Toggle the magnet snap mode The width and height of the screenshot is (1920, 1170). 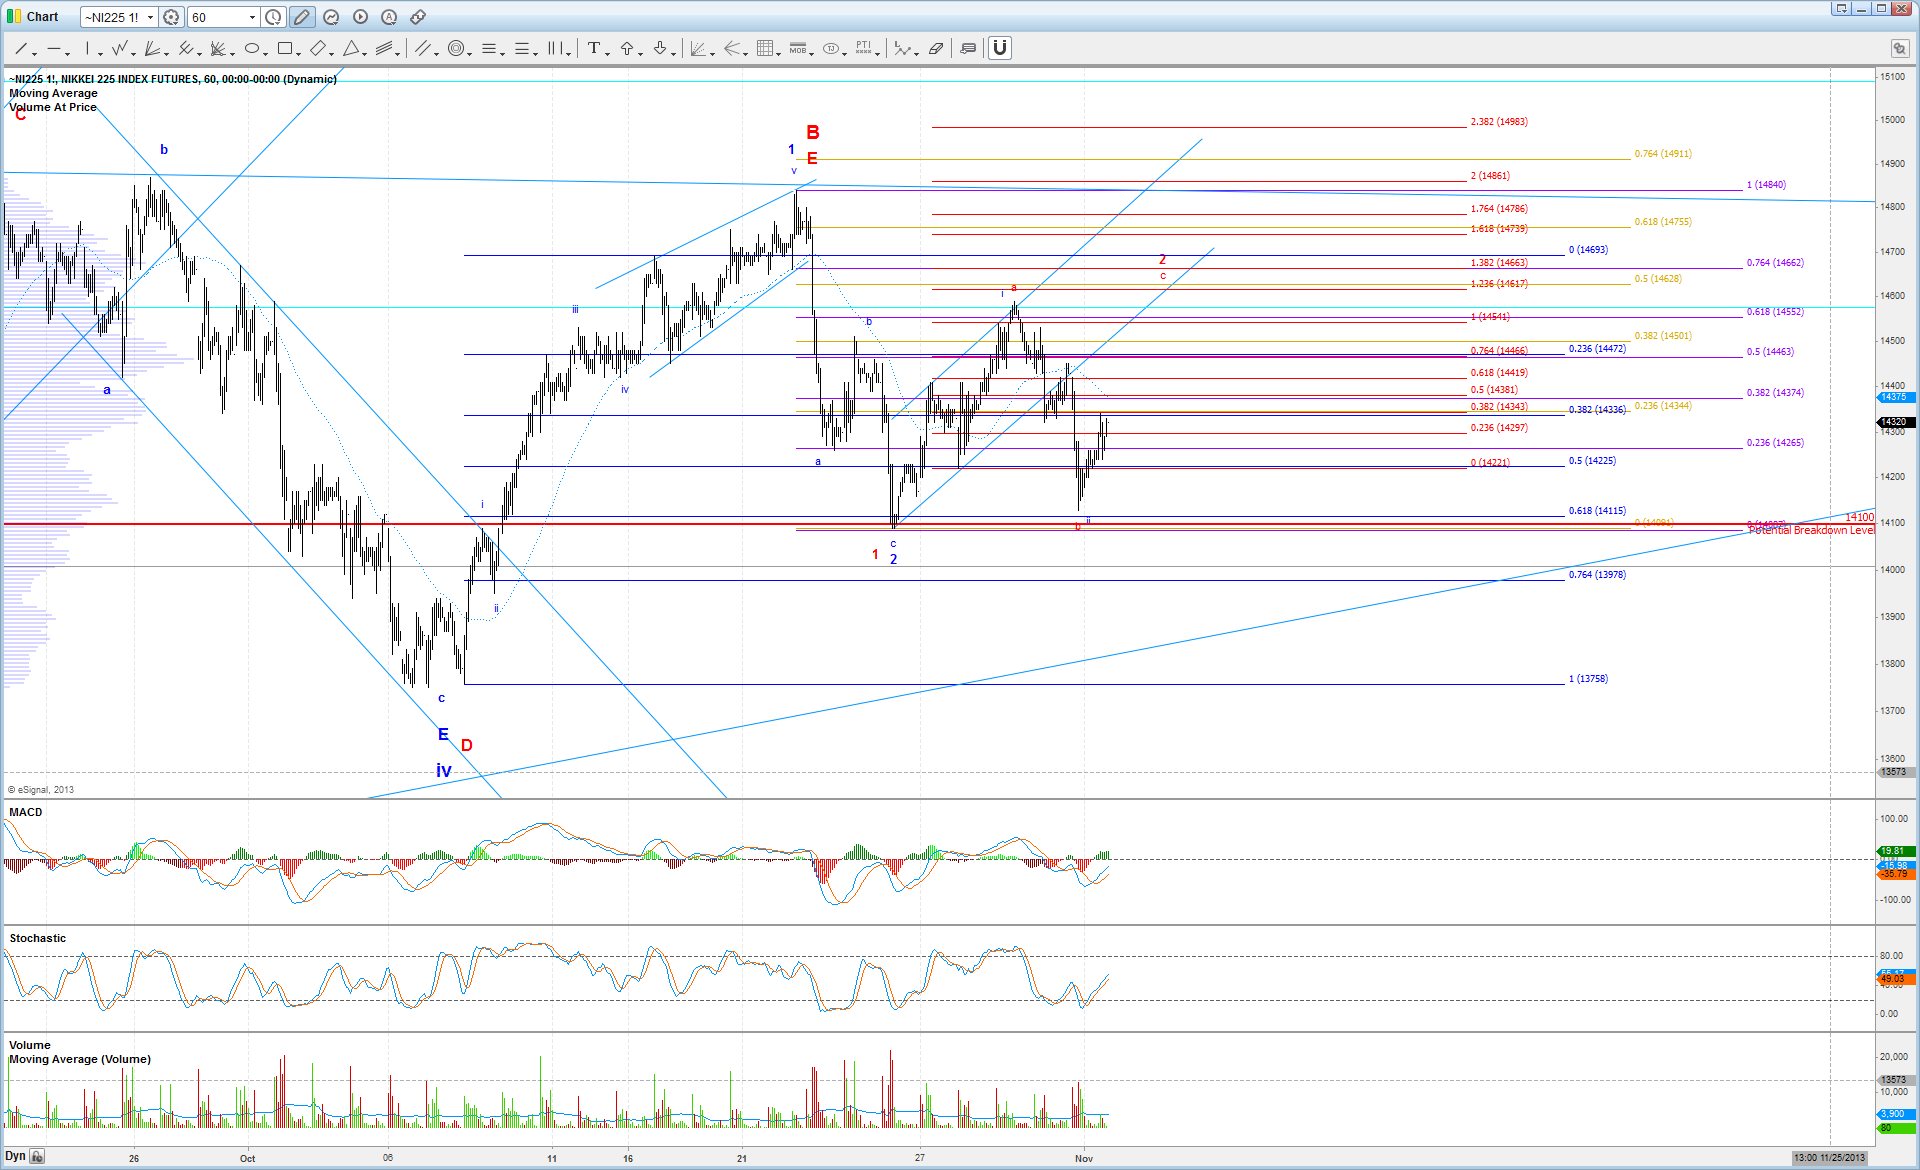[1000, 48]
